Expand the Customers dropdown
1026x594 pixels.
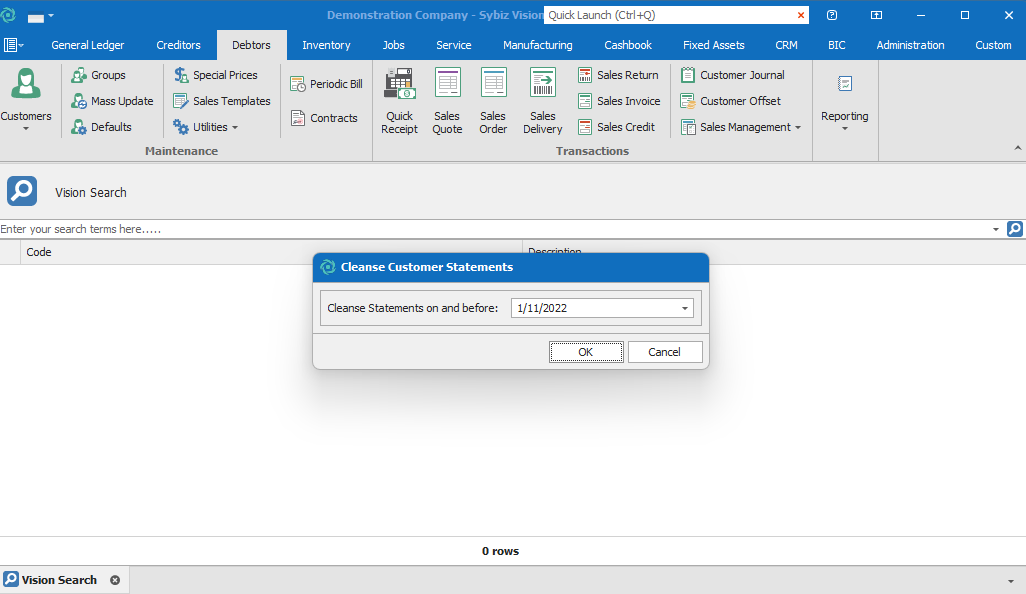click(26, 128)
